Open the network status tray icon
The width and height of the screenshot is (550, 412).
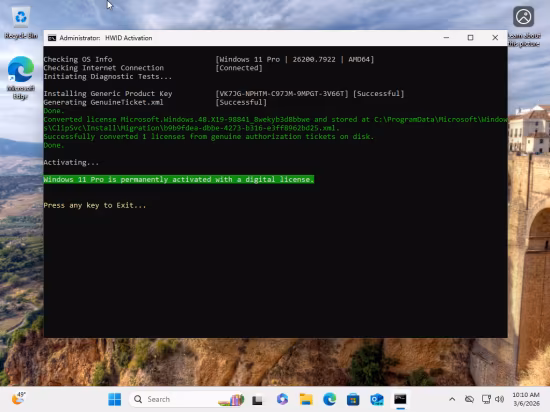tap(486, 399)
